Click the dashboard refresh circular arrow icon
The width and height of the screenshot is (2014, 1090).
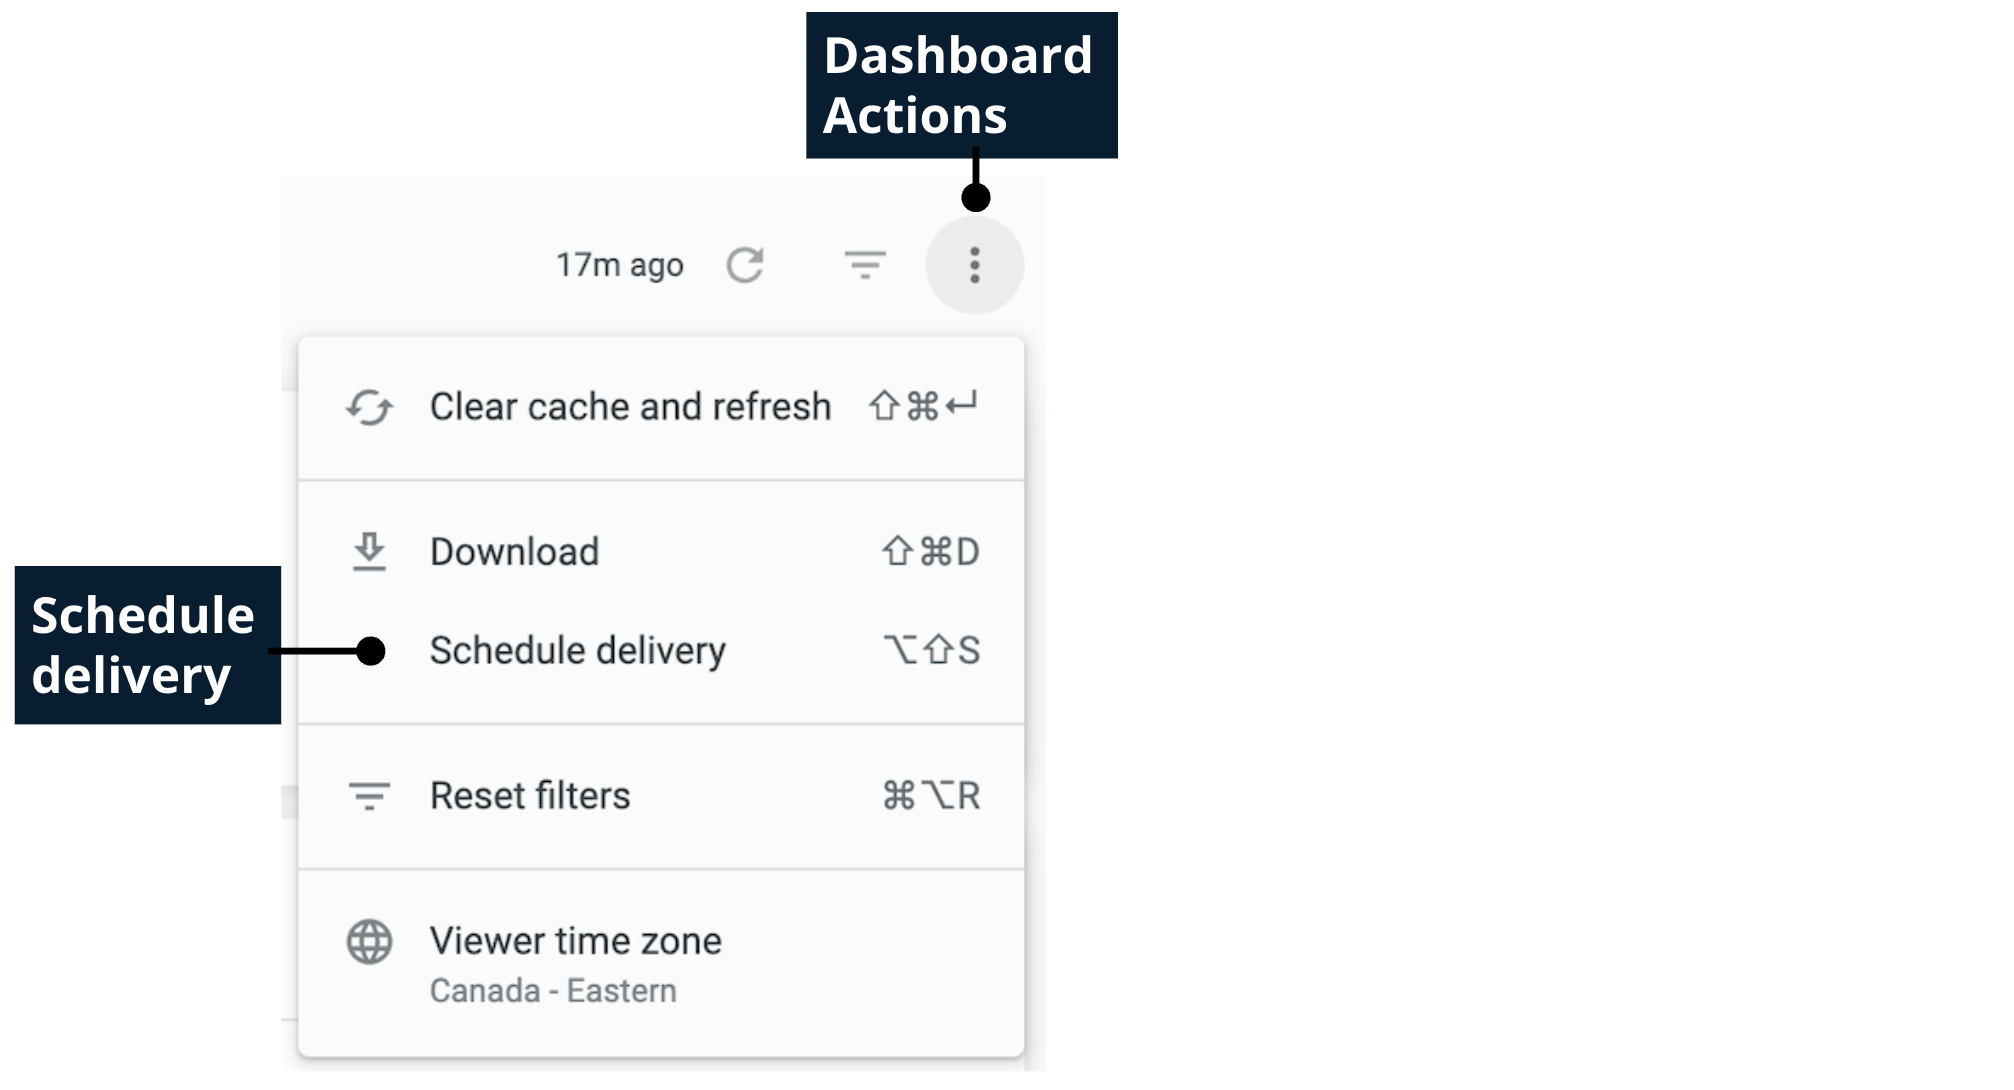[x=745, y=265]
